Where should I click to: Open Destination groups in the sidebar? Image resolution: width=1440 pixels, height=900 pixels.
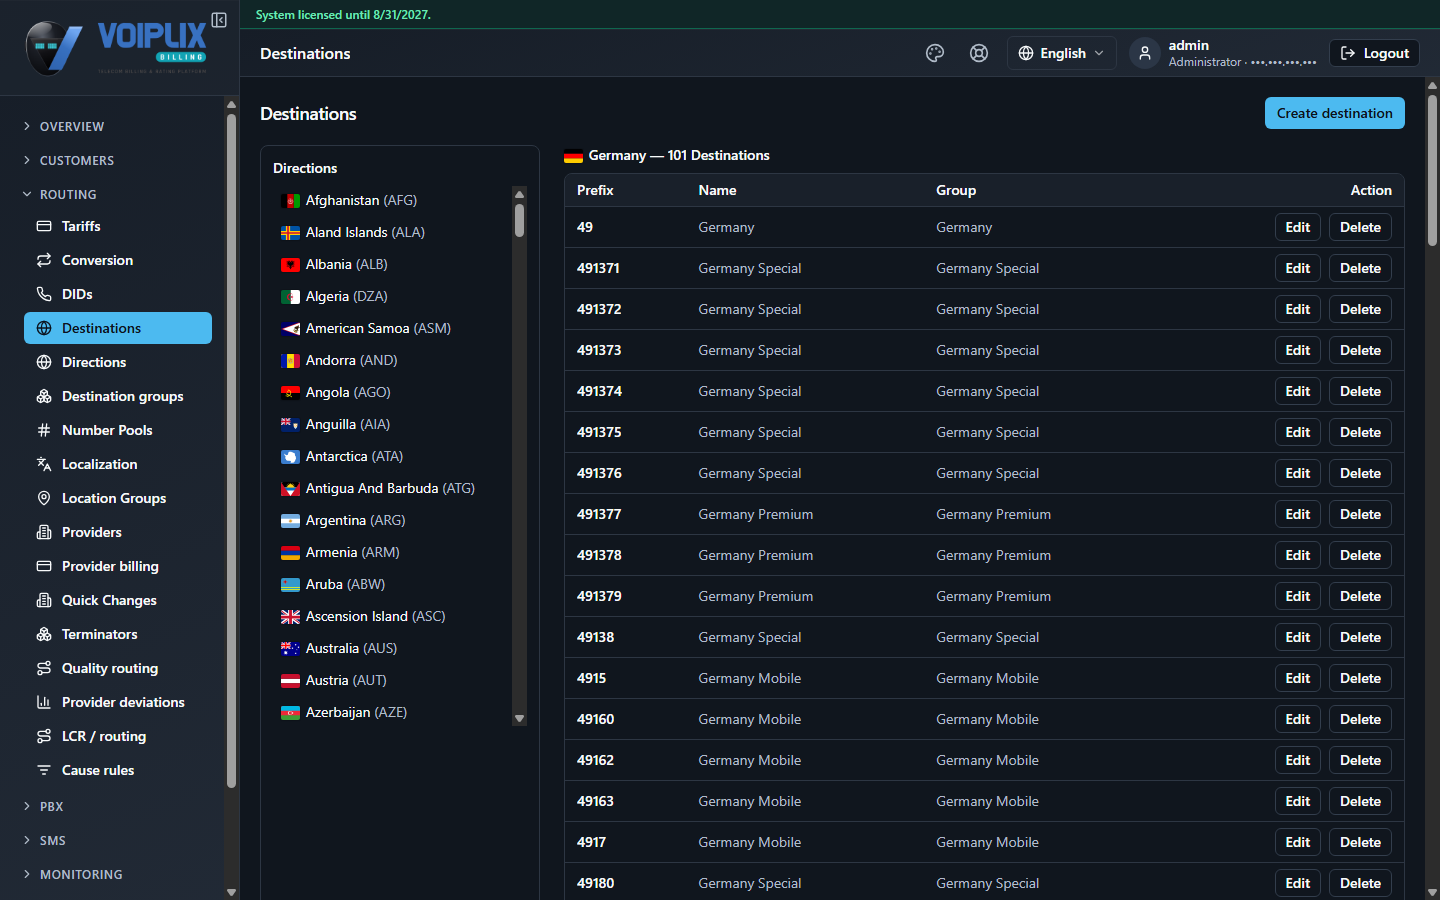pos(118,396)
